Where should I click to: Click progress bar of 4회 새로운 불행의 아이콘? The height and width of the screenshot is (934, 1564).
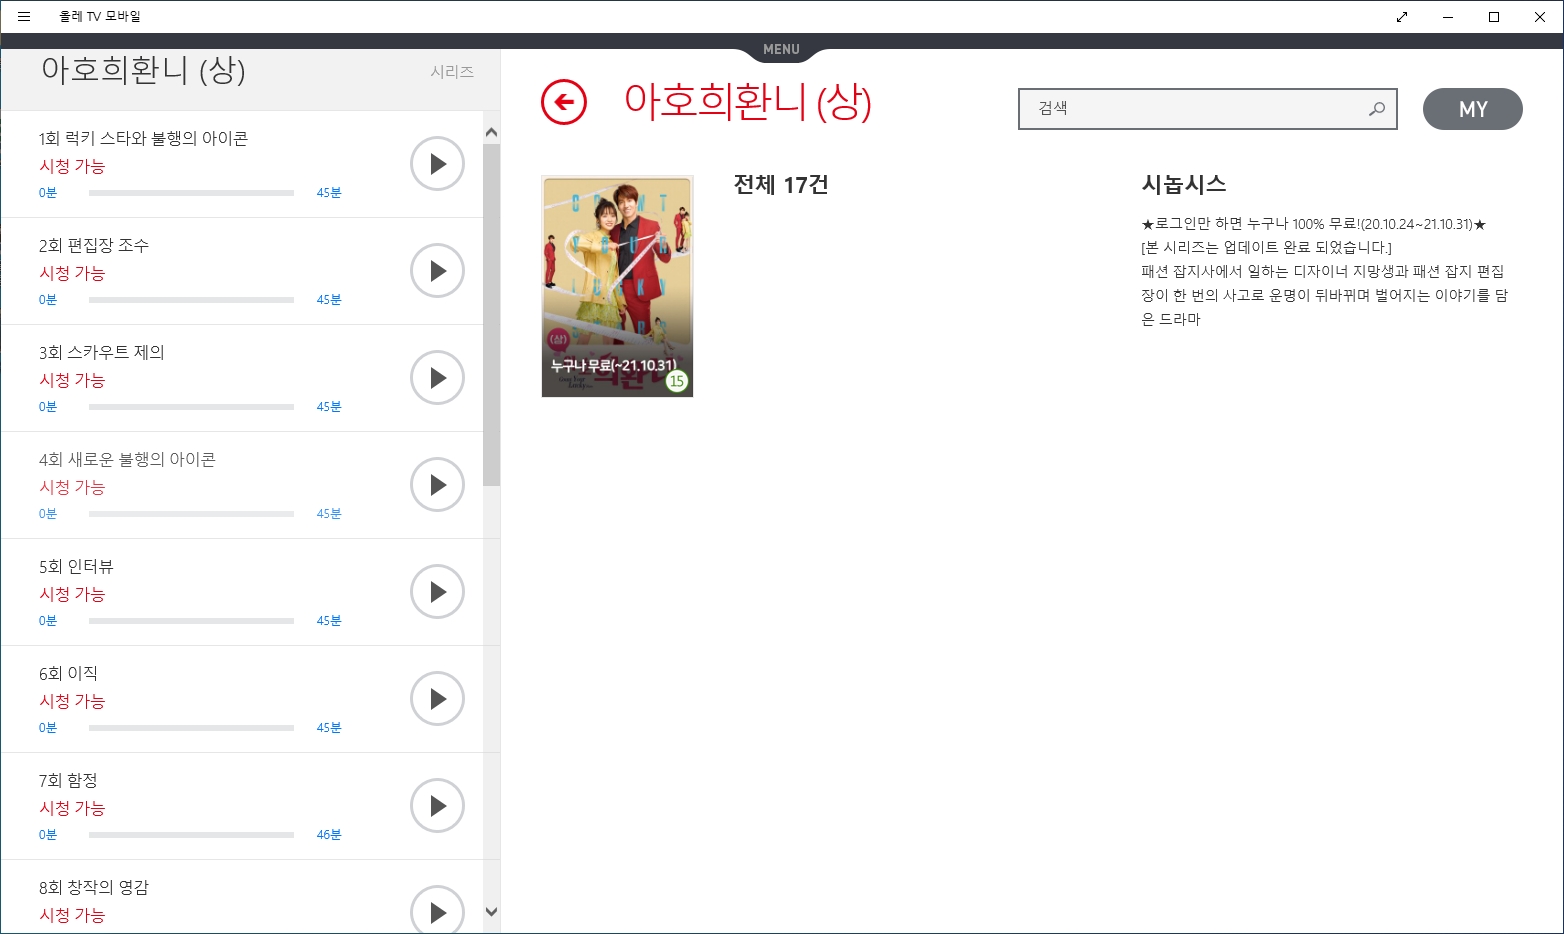[x=191, y=514]
